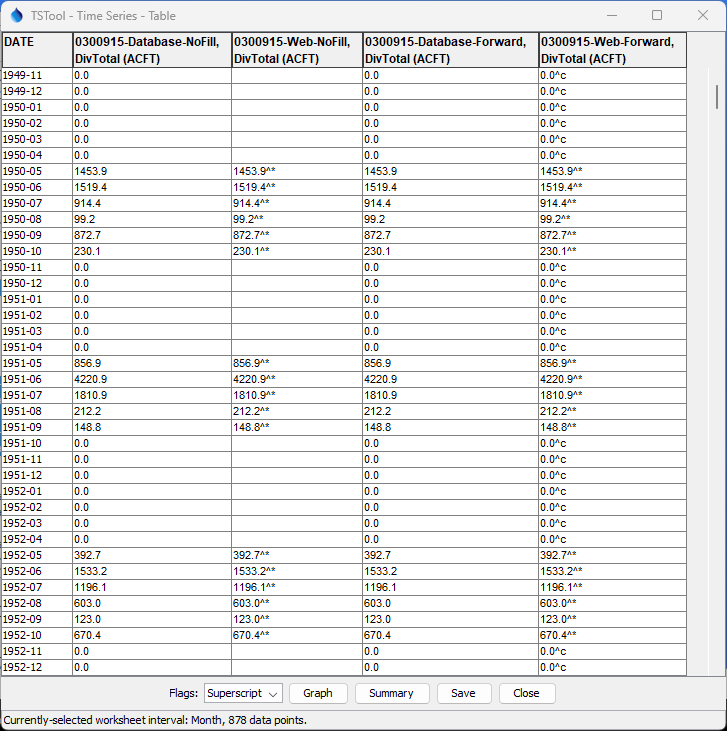Click the vertical scrollbar thumb
727x731 pixels.
(x=717, y=97)
